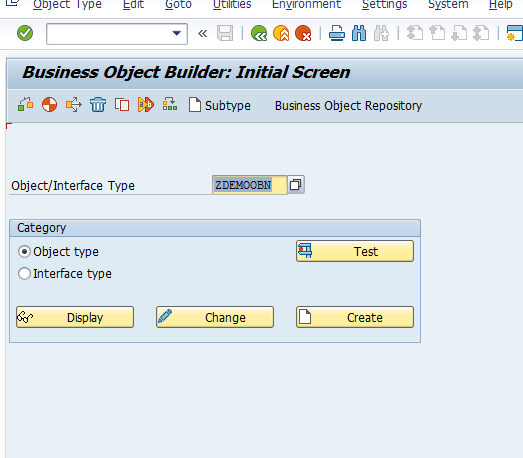This screenshot has height=458, width=523.
Task: Collapse the command field with double-chevron icon
Action: (x=202, y=33)
